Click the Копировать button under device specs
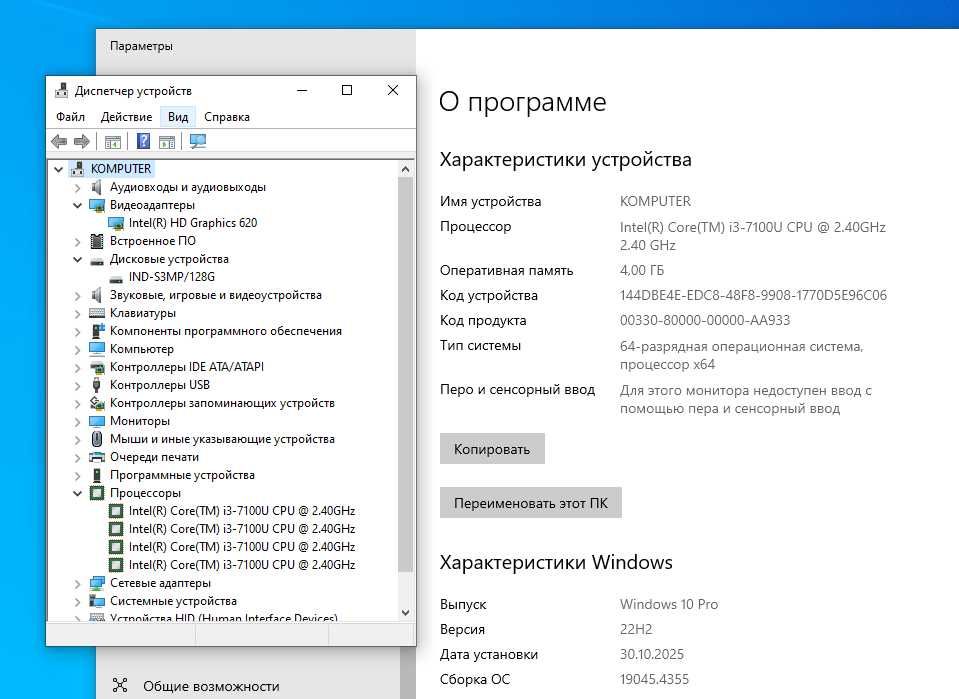 (x=492, y=449)
